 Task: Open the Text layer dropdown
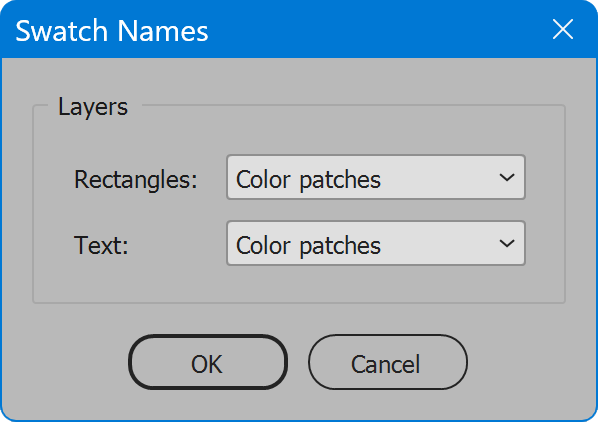pyautogui.click(x=376, y=243)
